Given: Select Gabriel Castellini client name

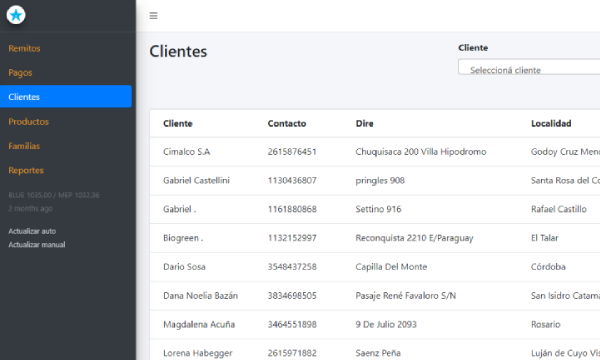Looking at the screenshot, I should 196,181.
